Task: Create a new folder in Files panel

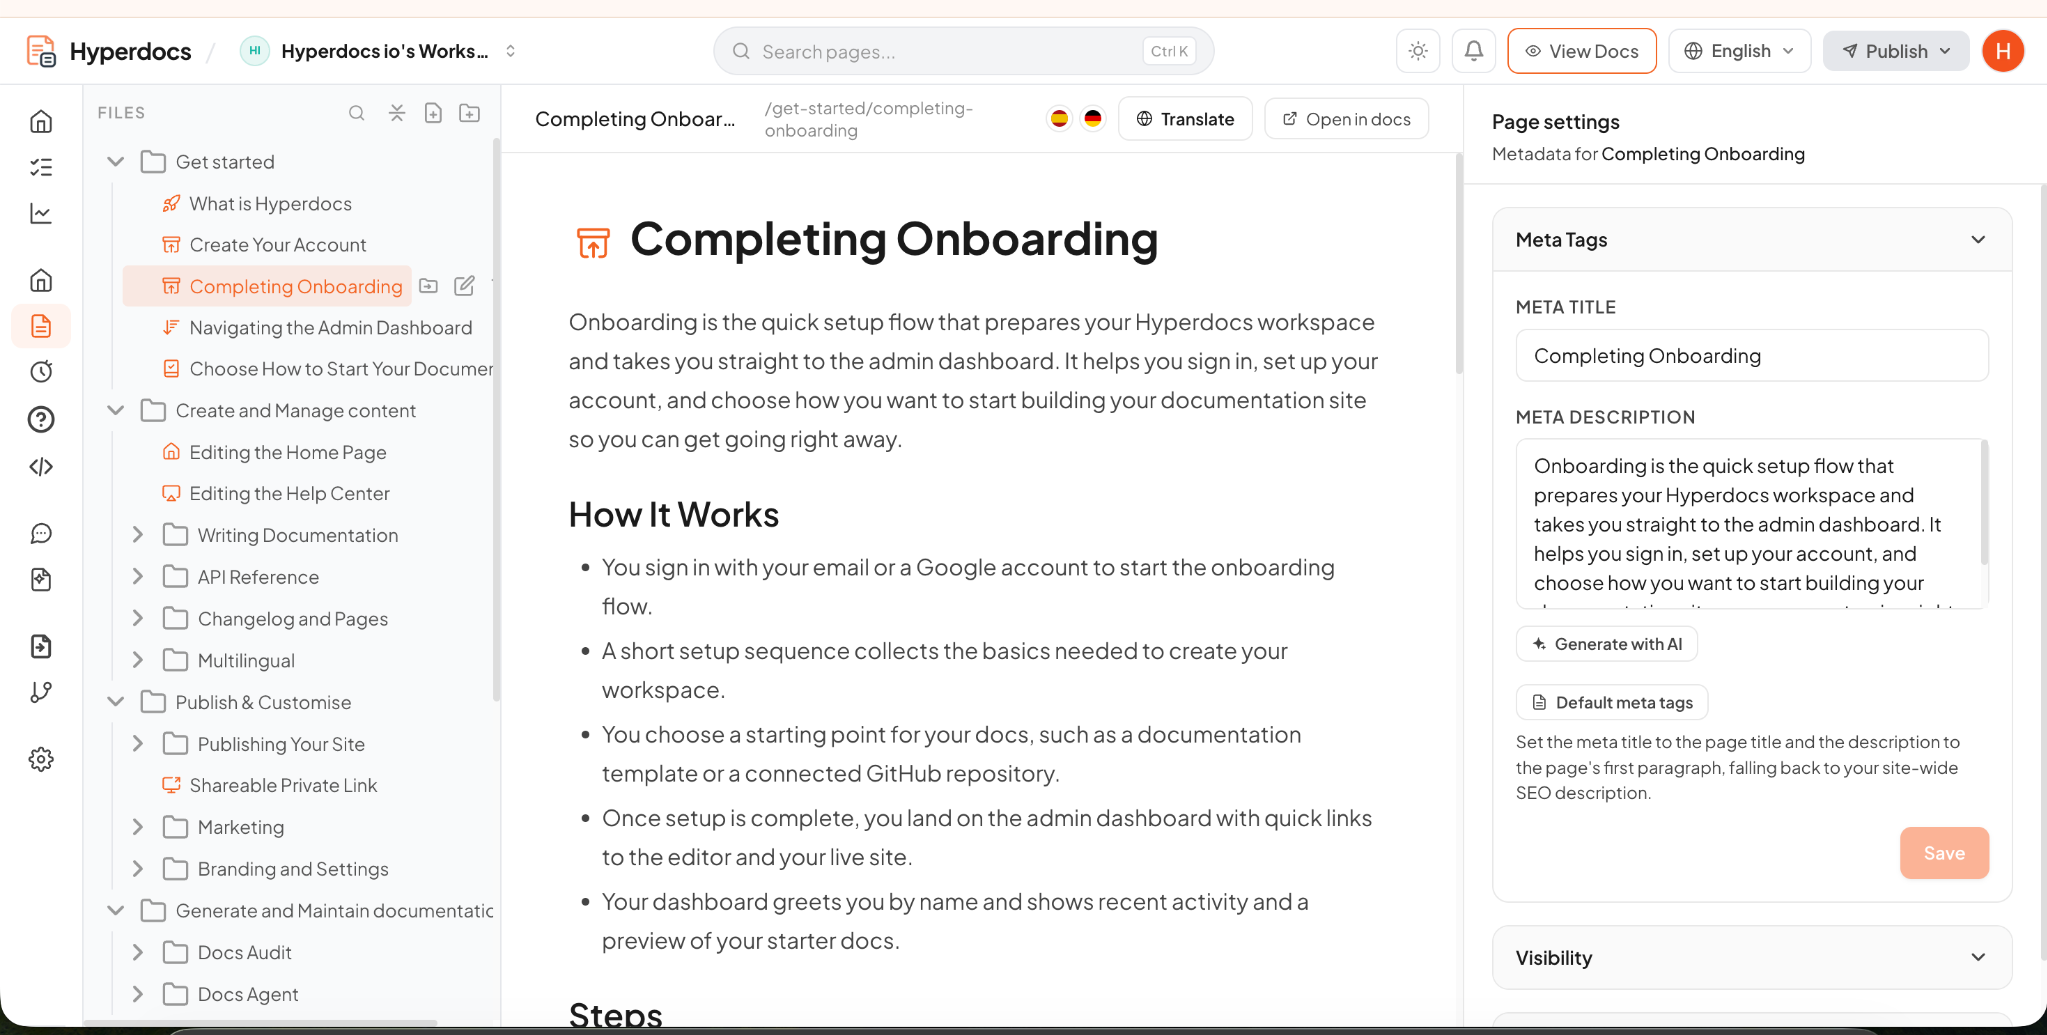Action: (469, 113)
